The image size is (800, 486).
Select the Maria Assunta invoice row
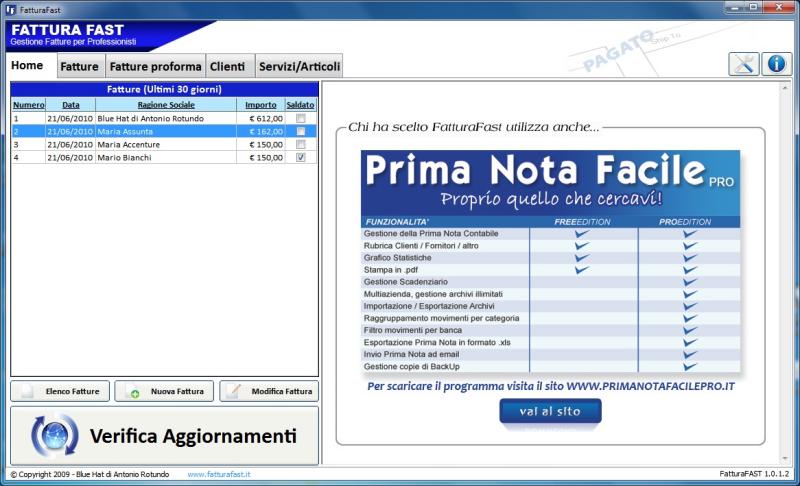(x=165, y=131)
